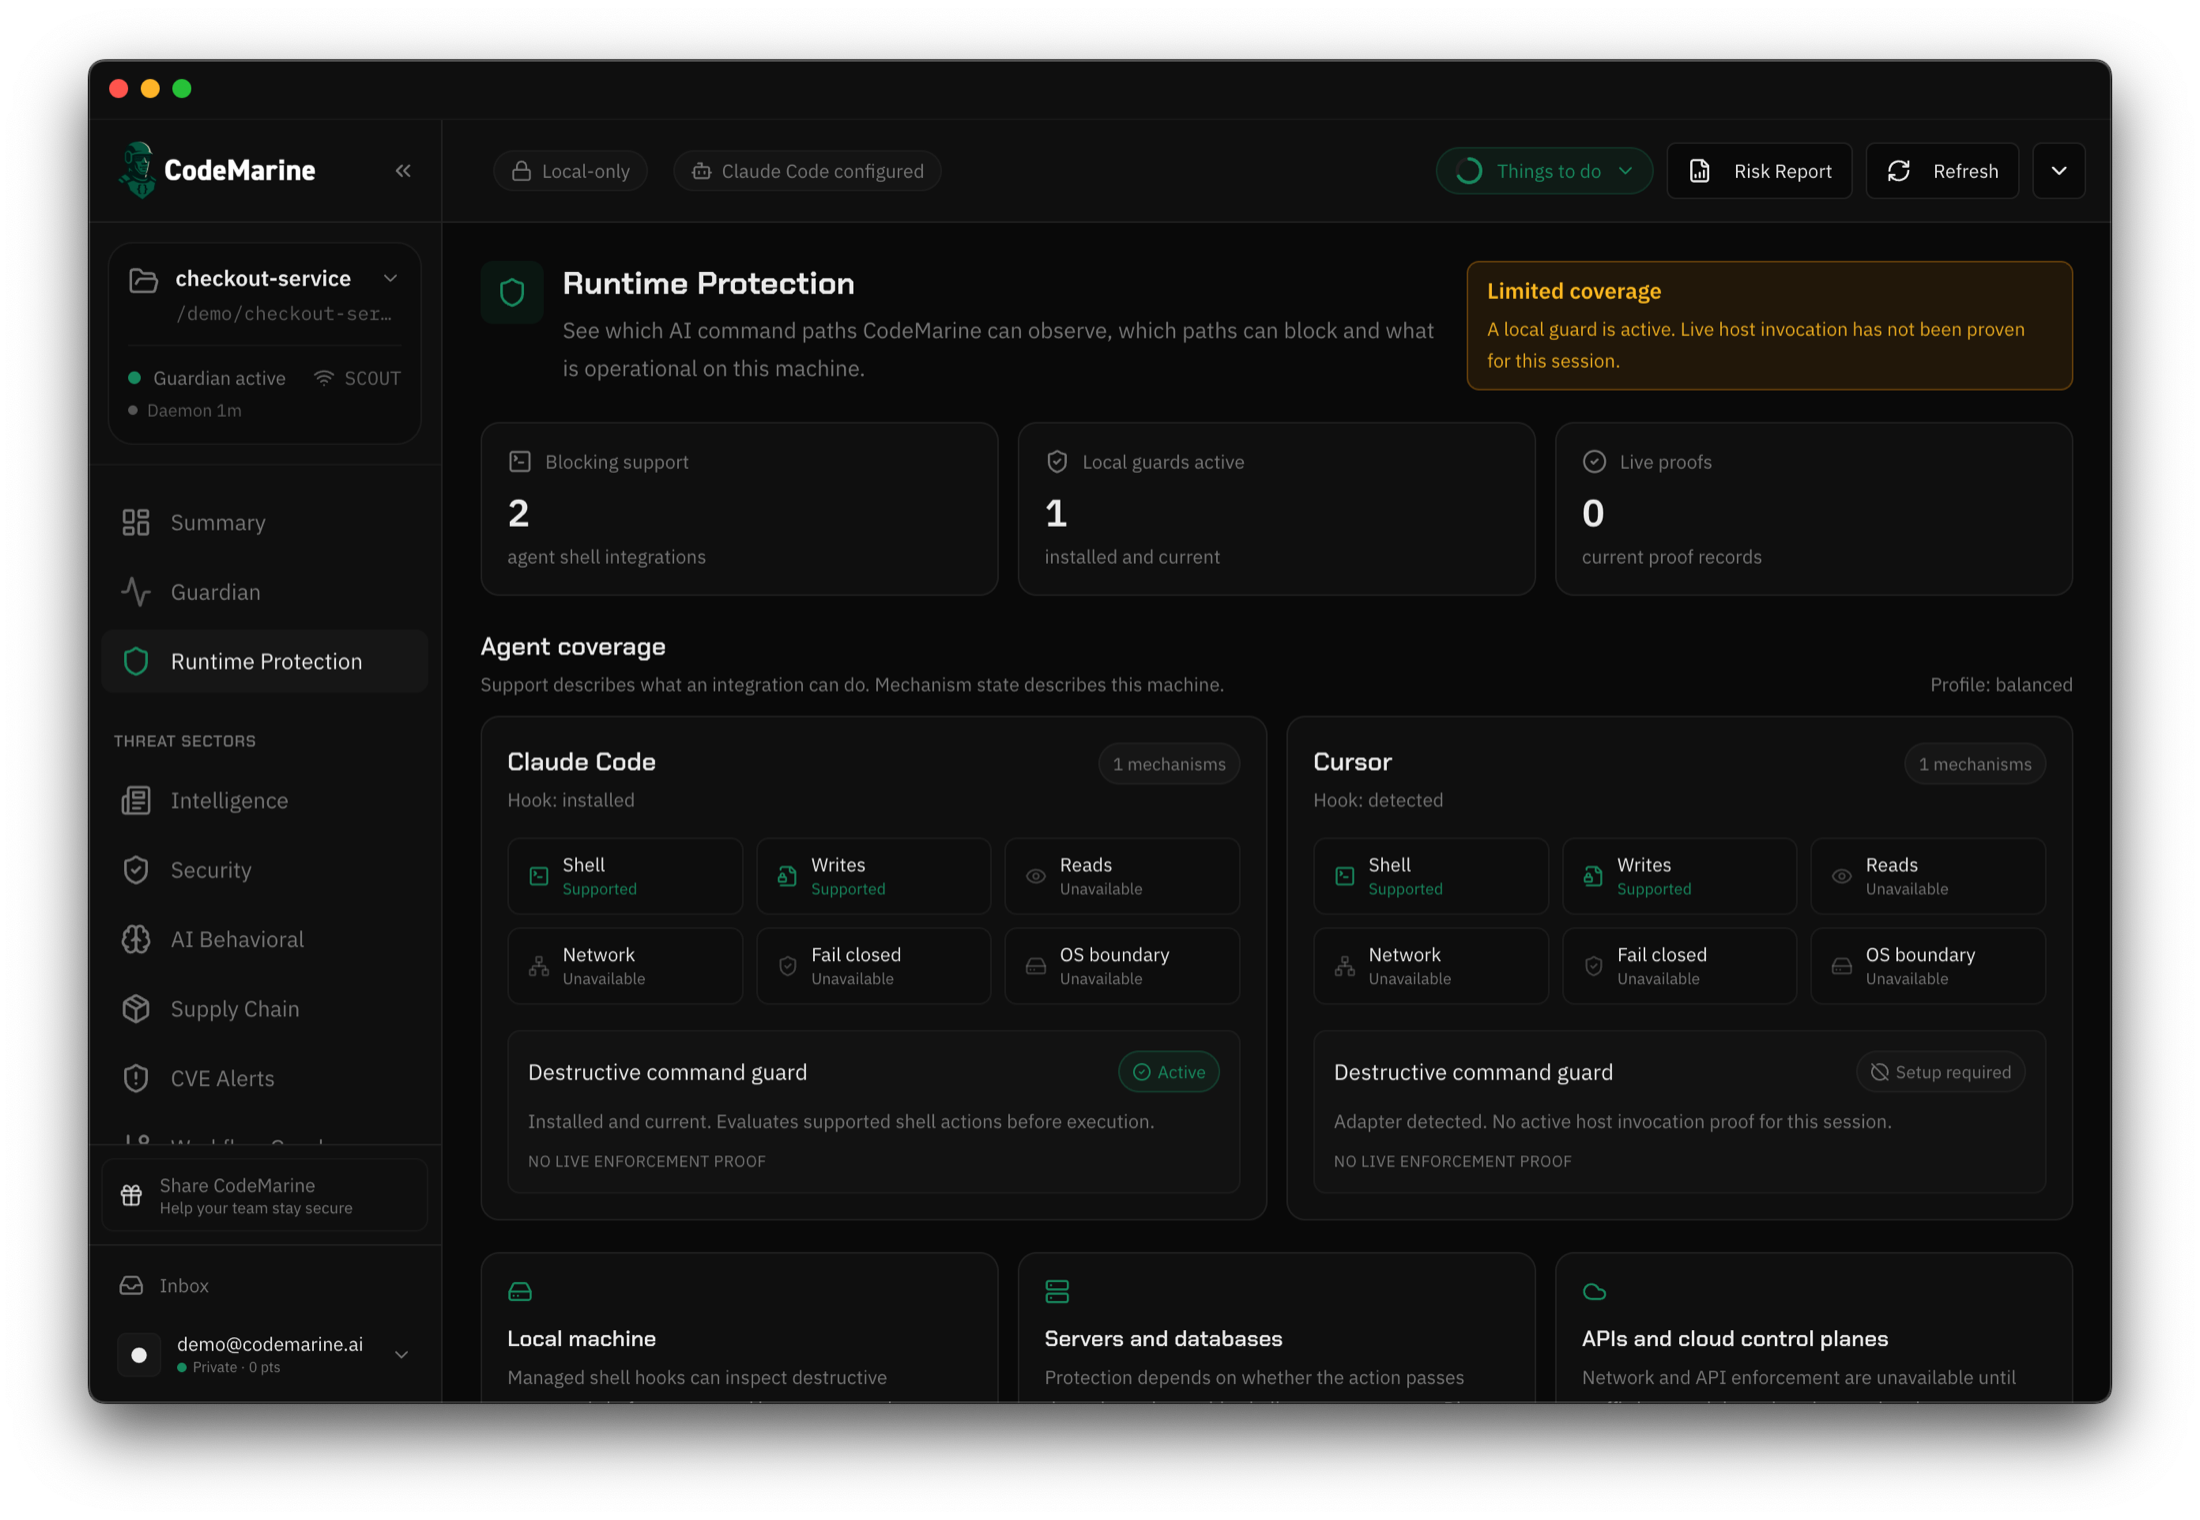This screenshot has width=2200, height=1520.
Task: Open the Security threat sector
Action: (x=265, y=870)
